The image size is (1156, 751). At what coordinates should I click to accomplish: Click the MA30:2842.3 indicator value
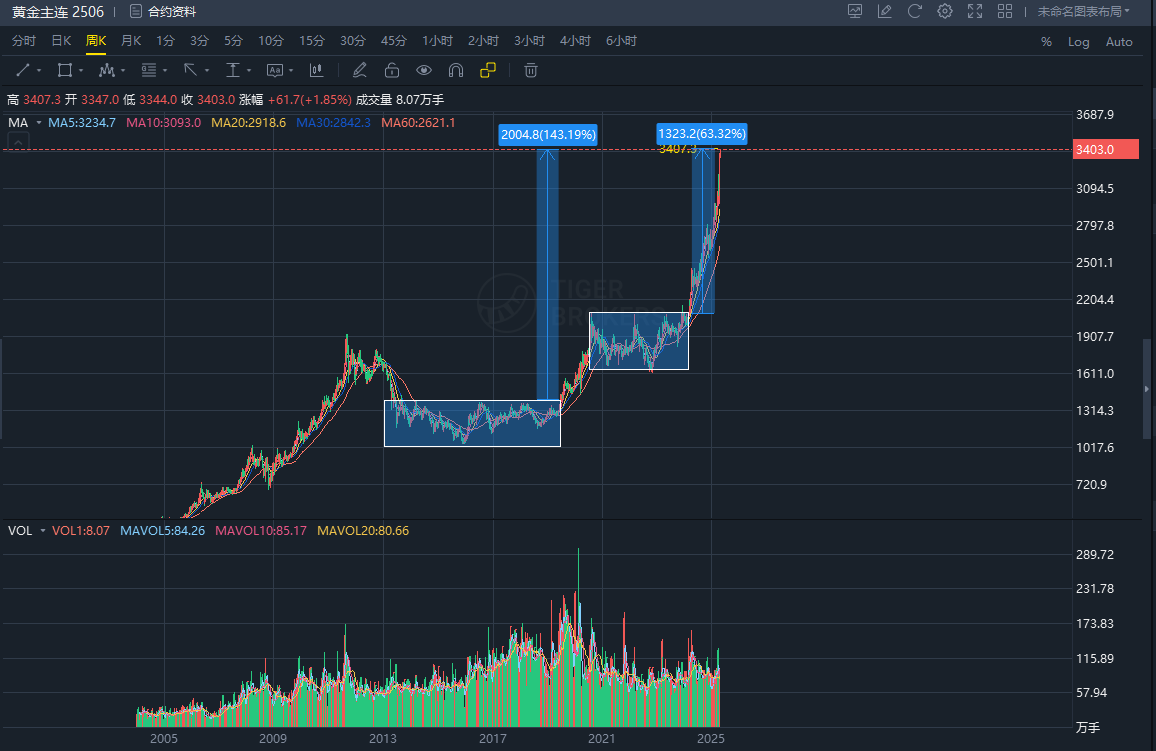[333, 123]
